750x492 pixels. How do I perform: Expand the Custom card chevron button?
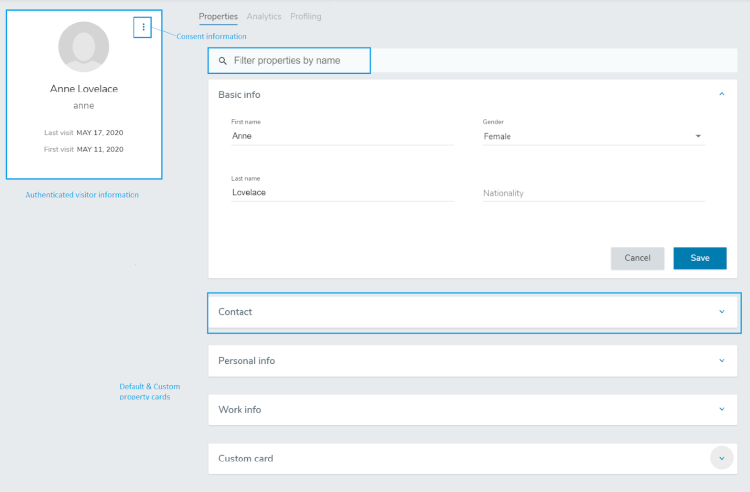[x=721, y=458]
